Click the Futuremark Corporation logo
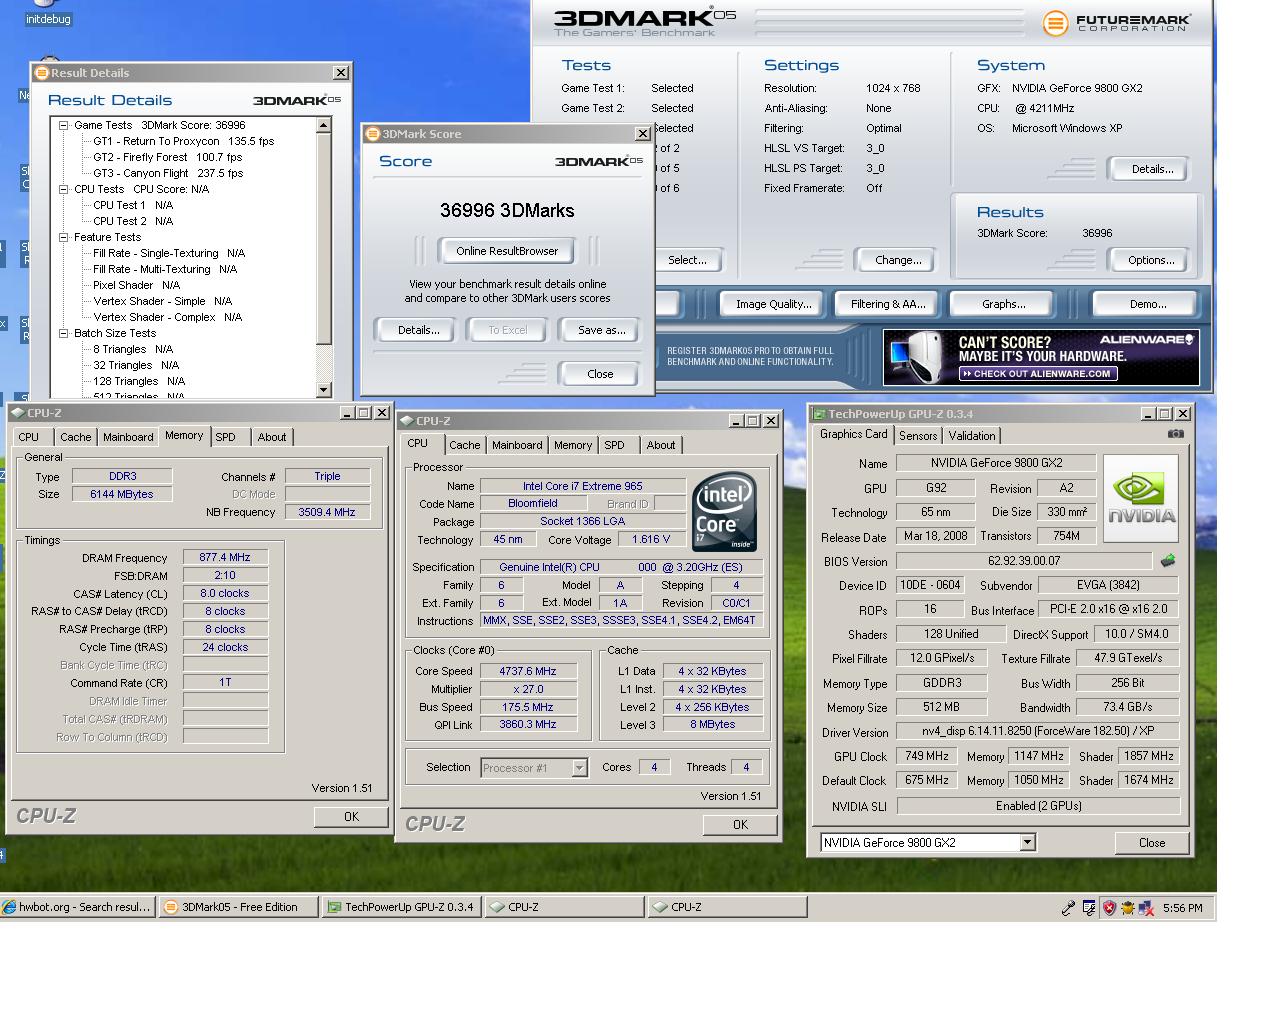Viewport: 1280px width, 1024px height. 1116,22
